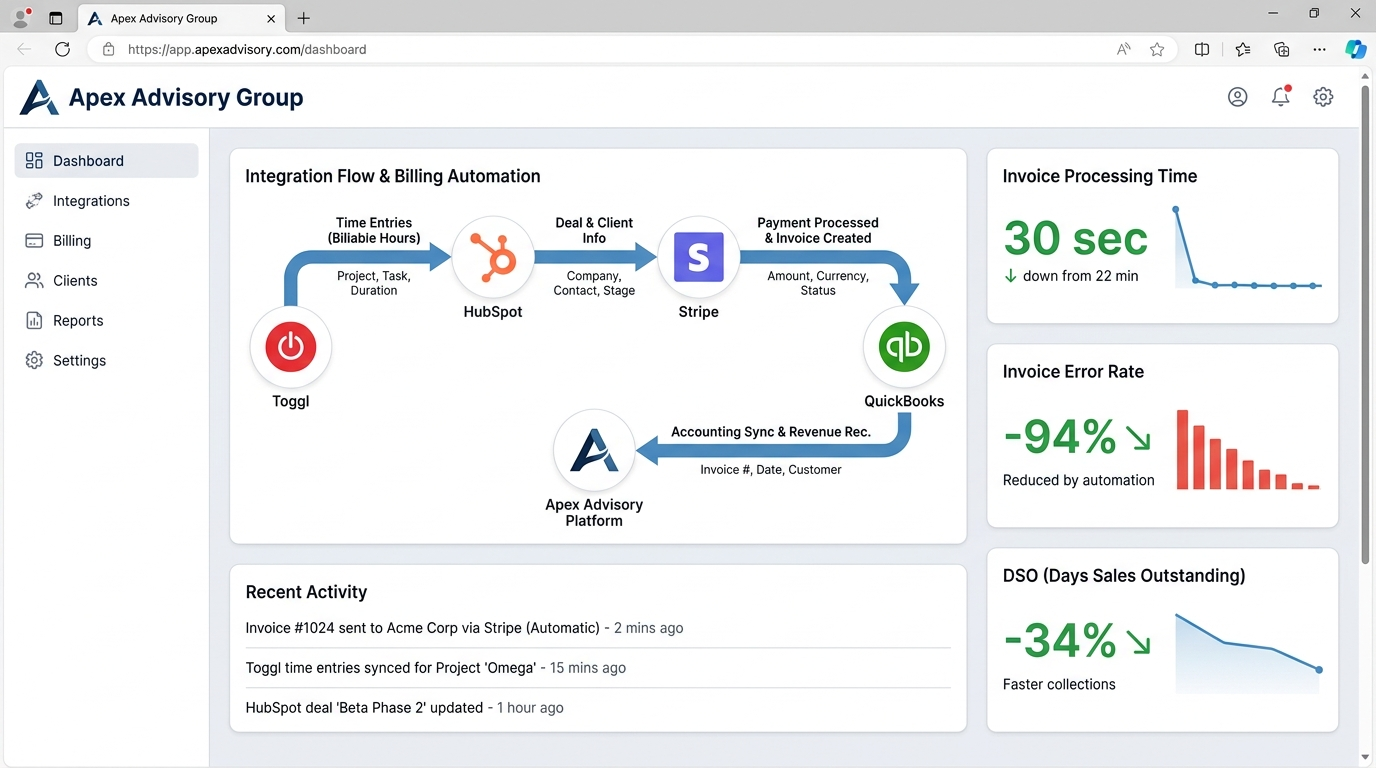The width and height of the screenshot is (1376, 768).
Task: Open the favorites list icon
Action: 1242,49
